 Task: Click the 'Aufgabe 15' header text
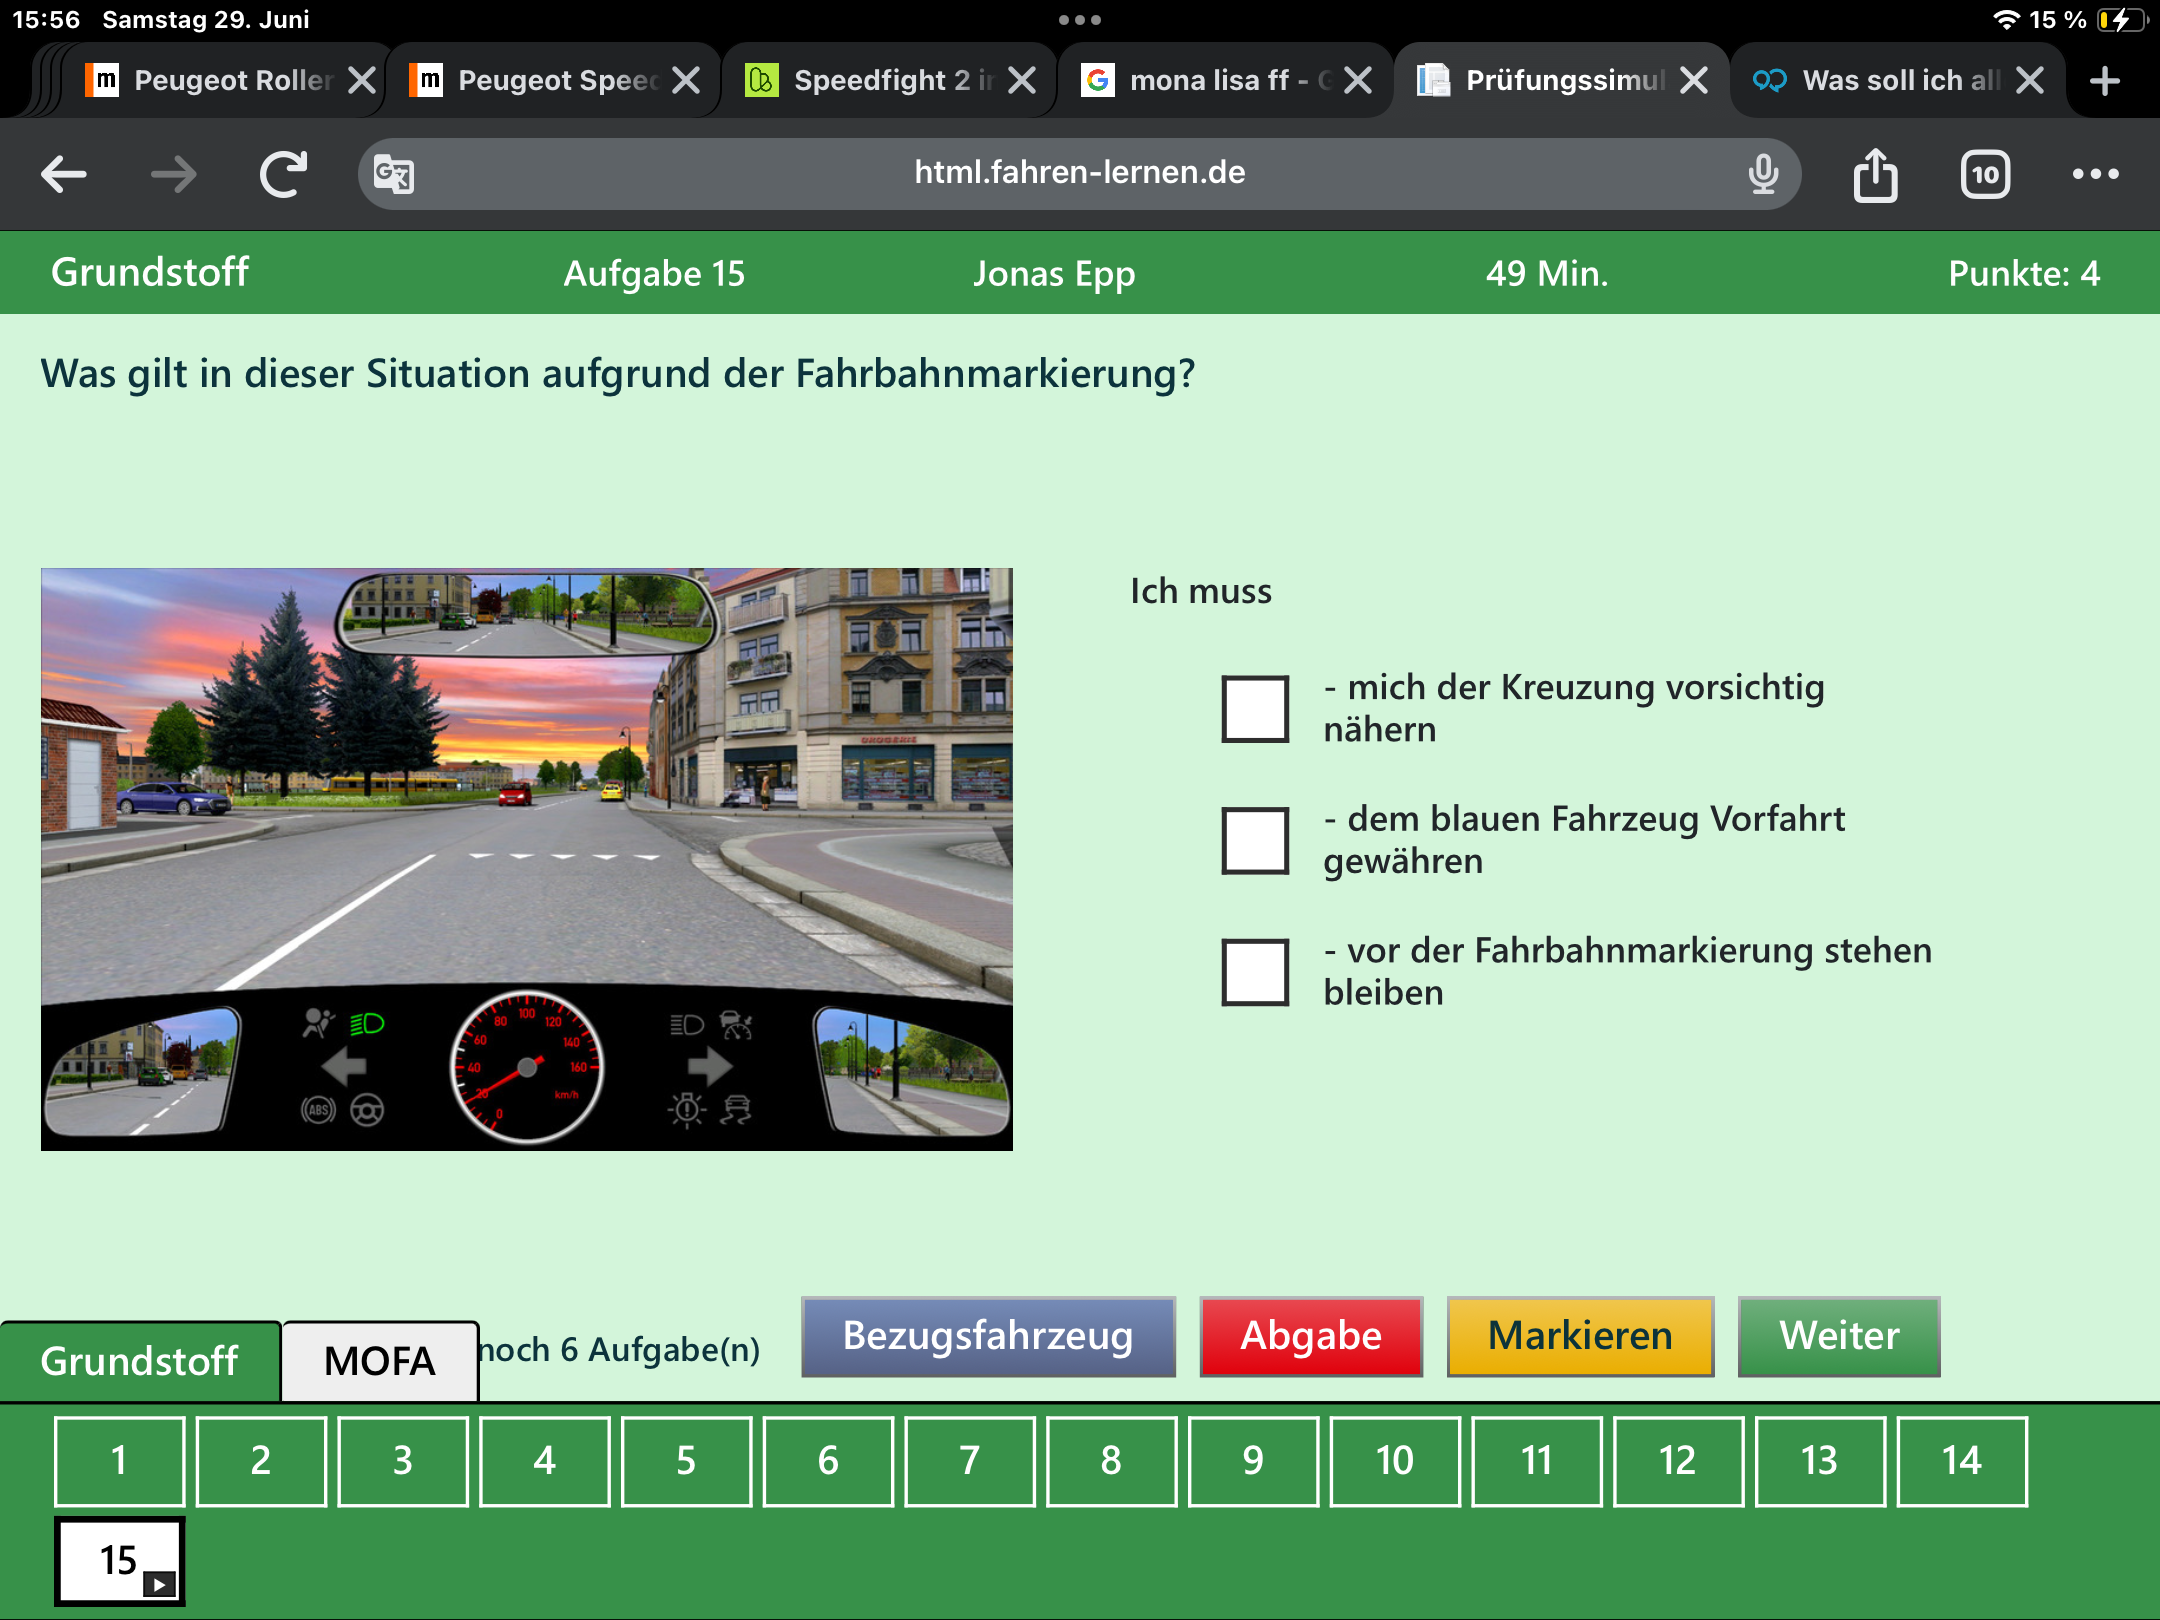[654, 273]
